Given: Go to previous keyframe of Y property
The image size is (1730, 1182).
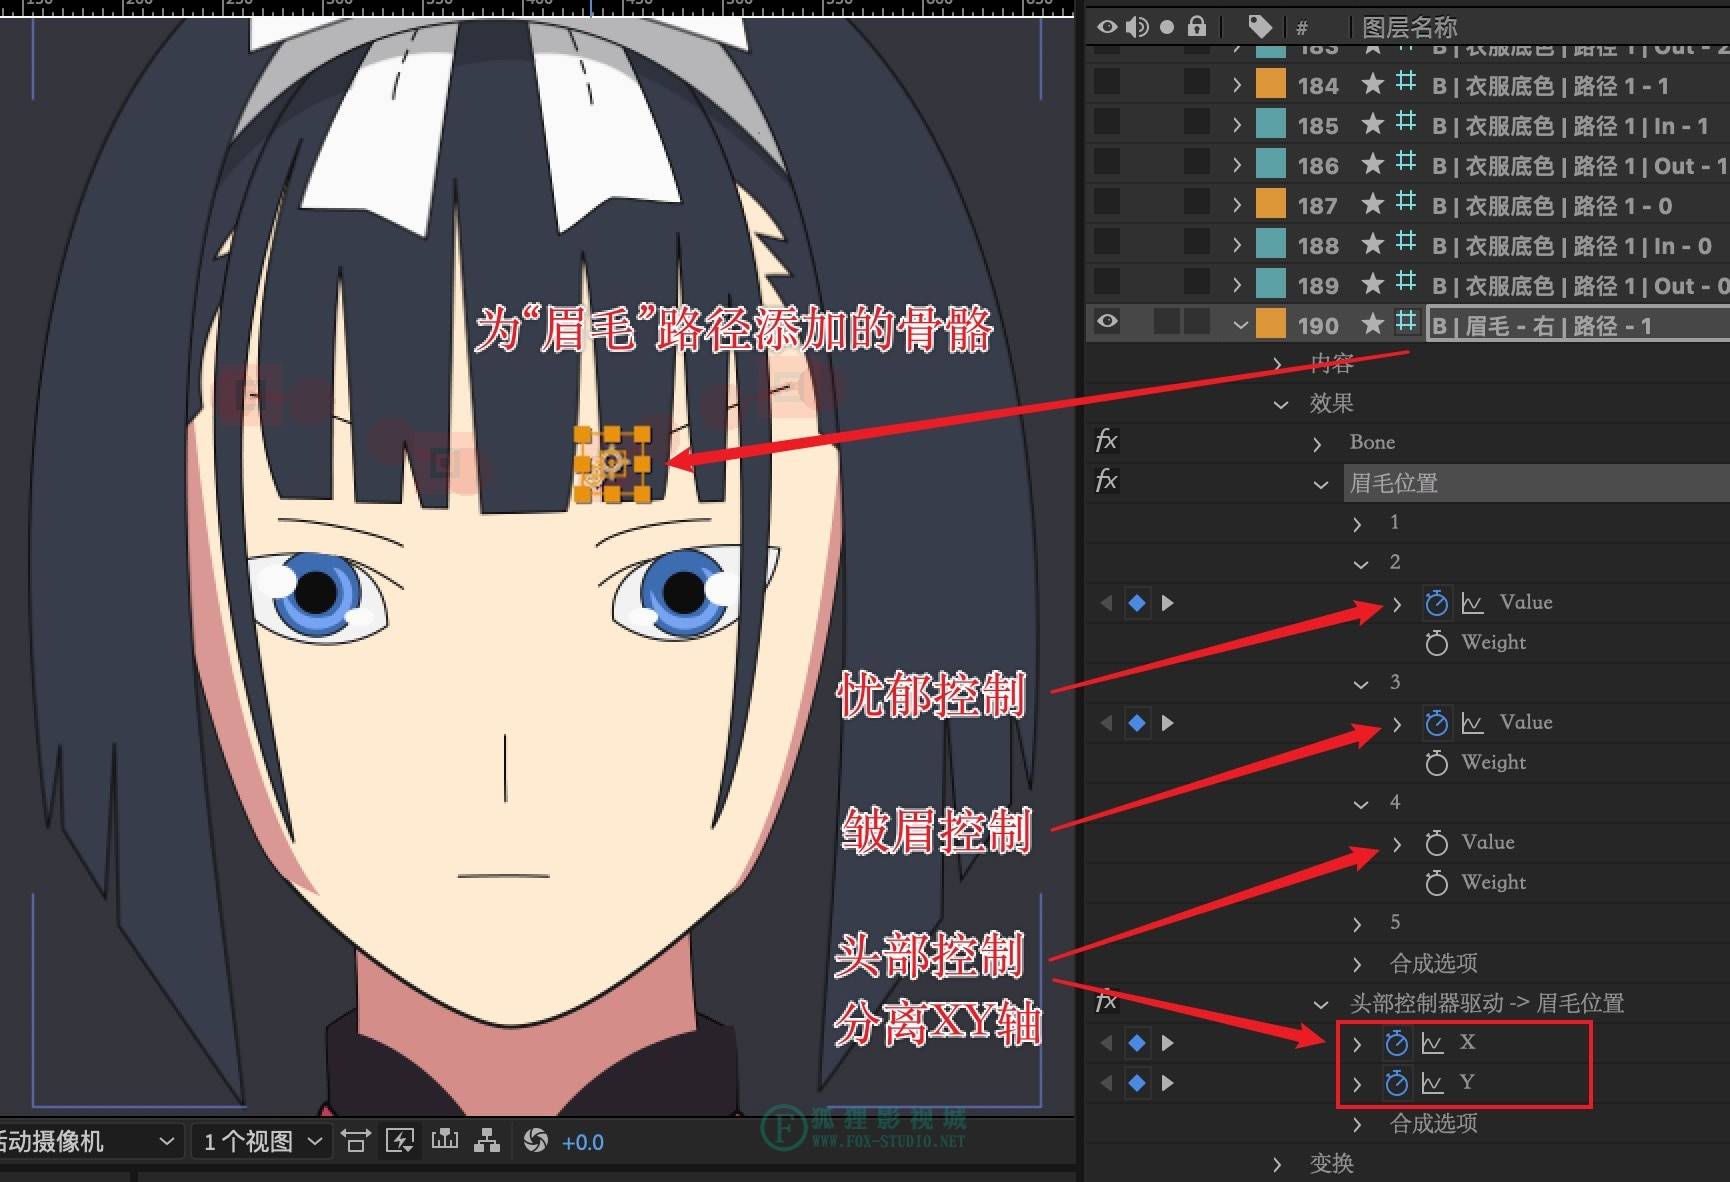Looking at the screenshot, I should [1106, 1083].
